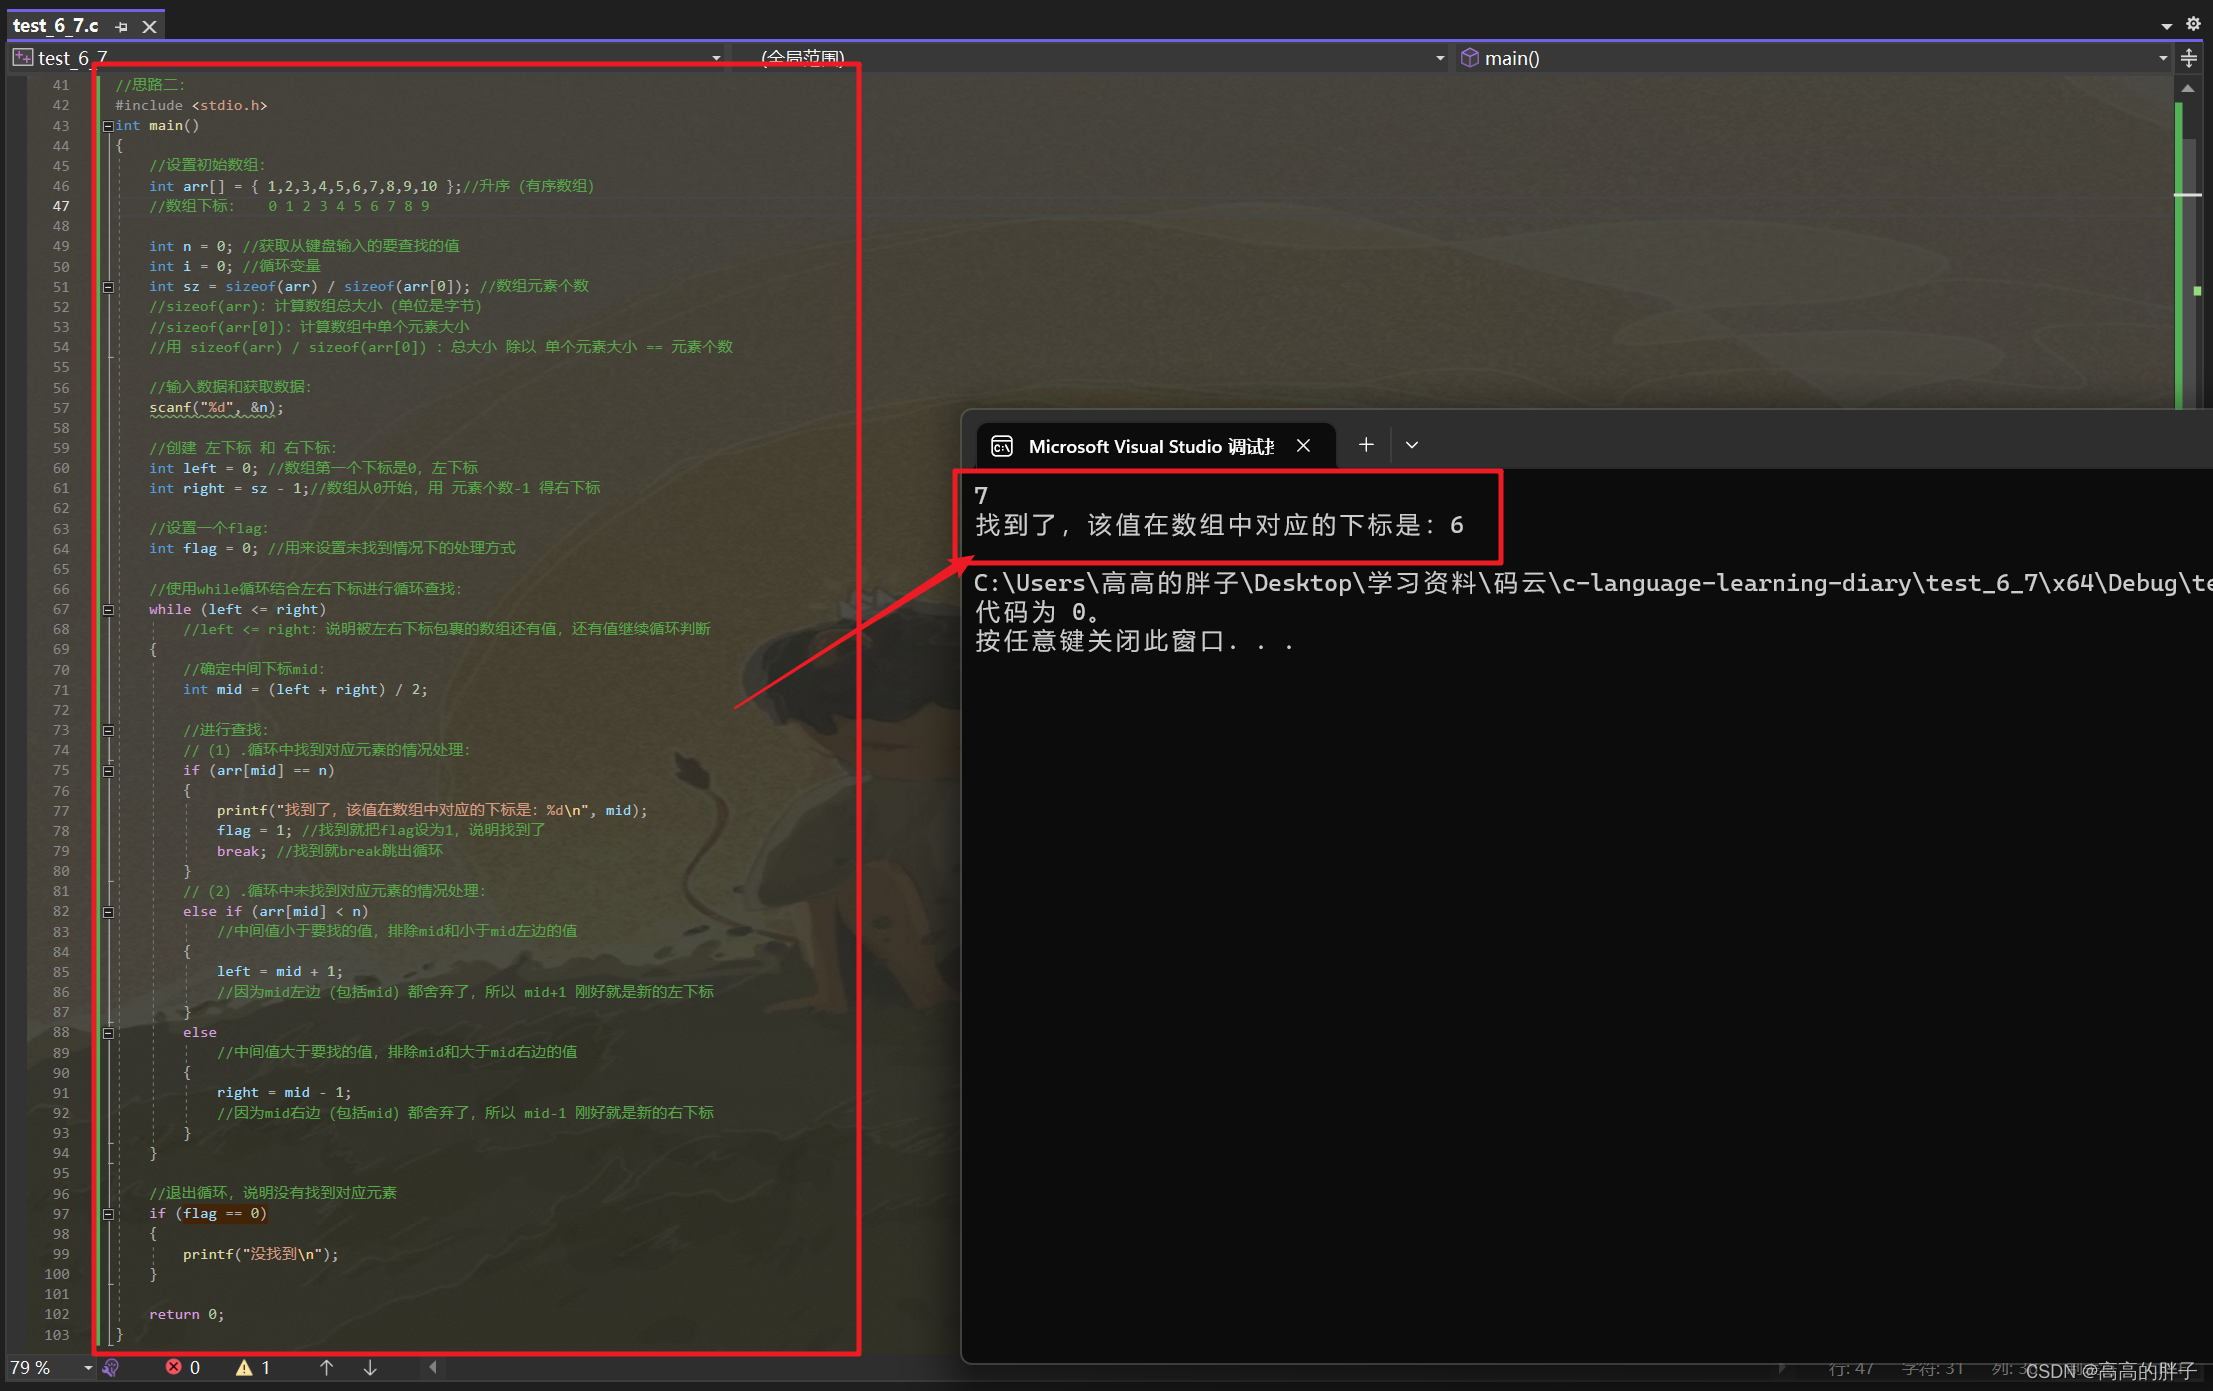Select the test_6_7.c editor tab

[56, 26]
